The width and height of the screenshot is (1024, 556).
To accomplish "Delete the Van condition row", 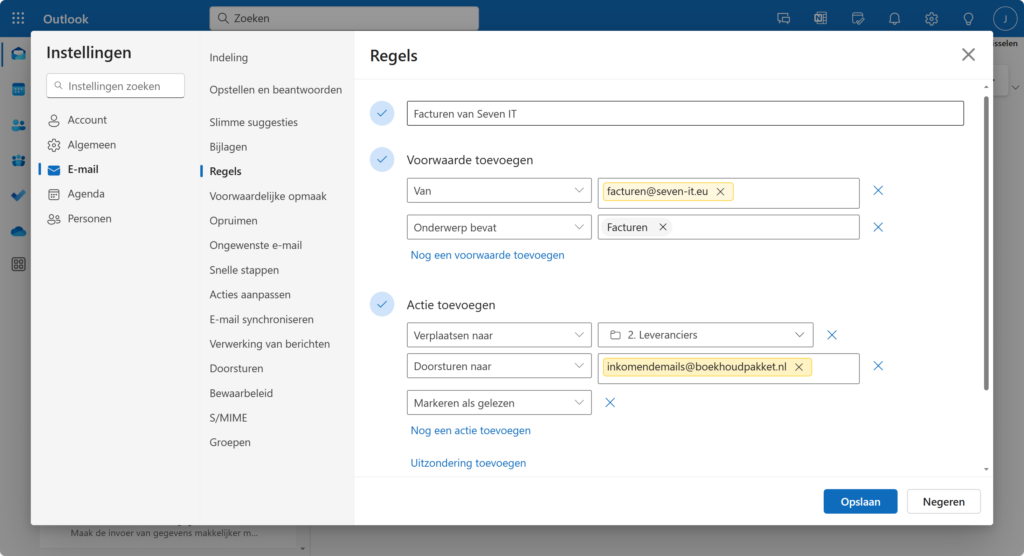I will 878,190.
